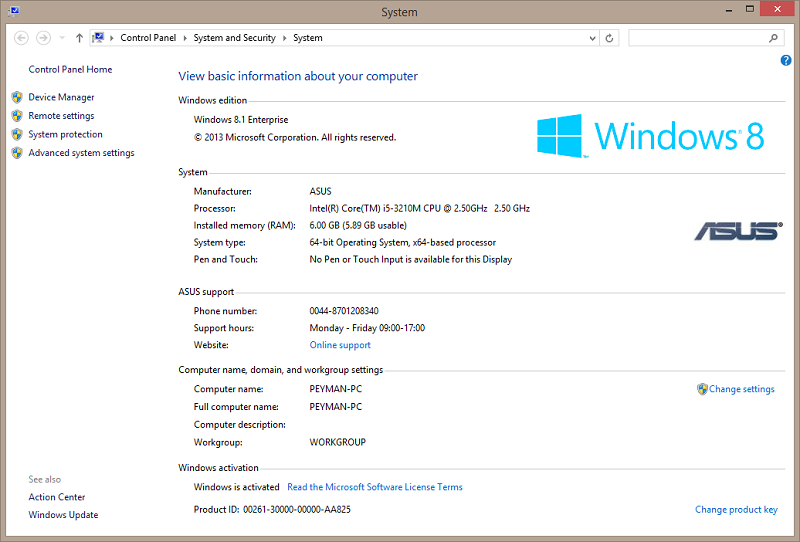Click the shield icon beside Device Manager
800x542 pixels.
pyautogui.click(x=17, y=97)
